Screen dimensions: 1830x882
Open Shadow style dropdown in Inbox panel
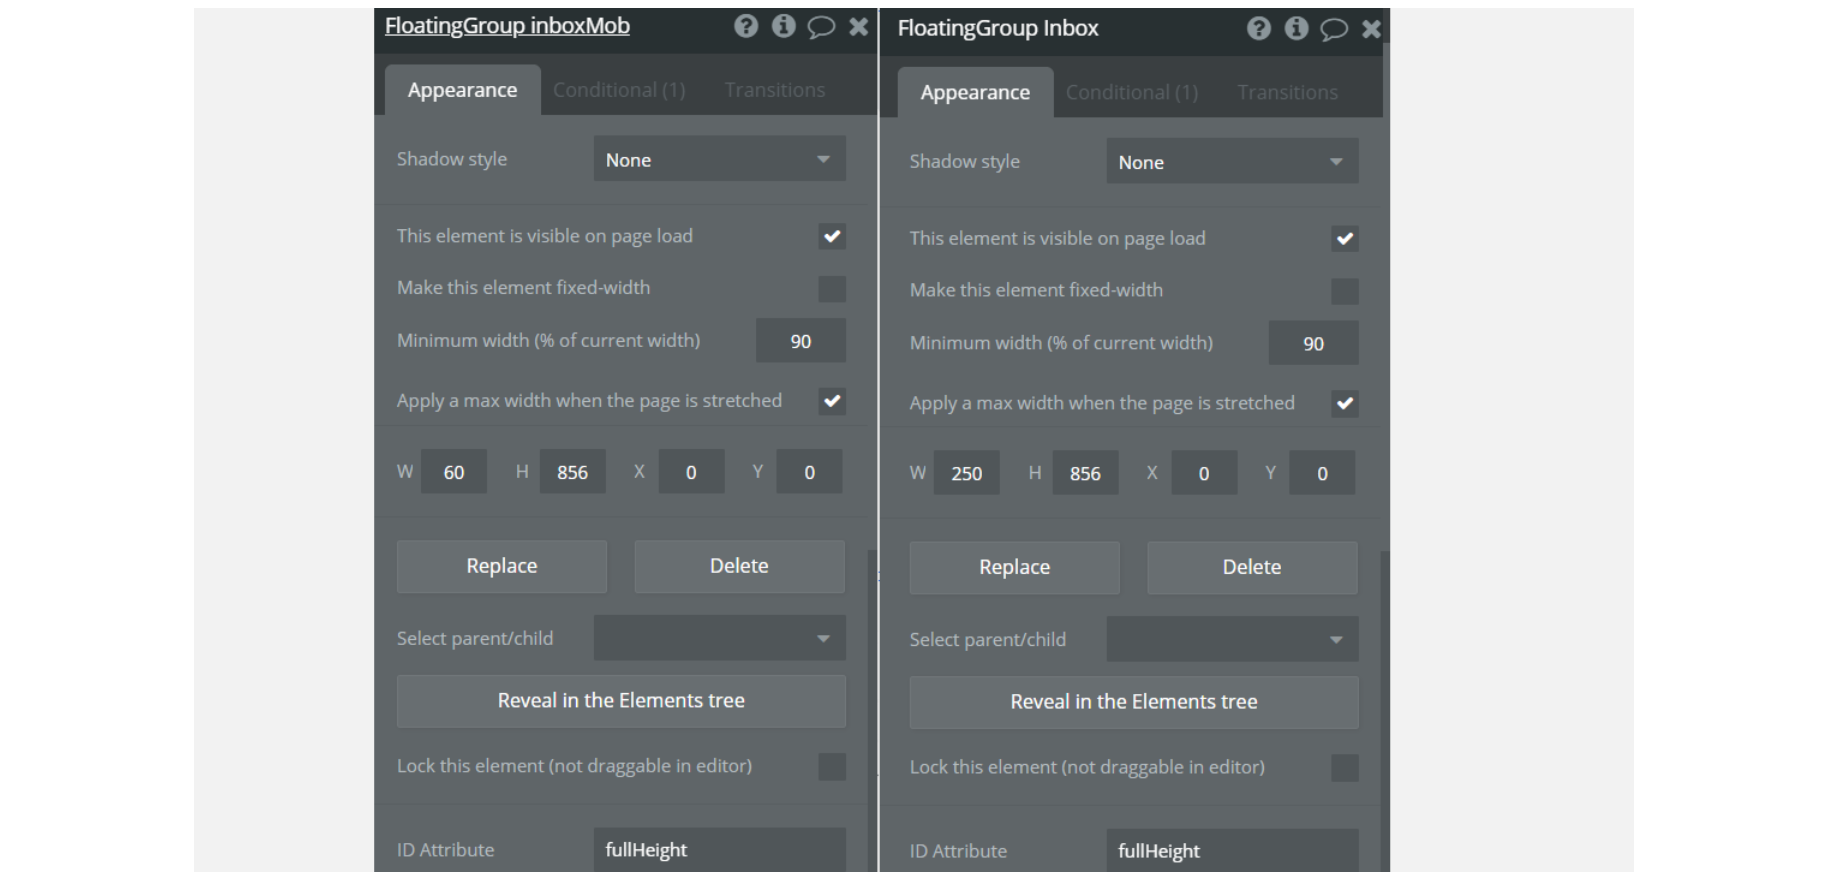[x=1232, y=161]
